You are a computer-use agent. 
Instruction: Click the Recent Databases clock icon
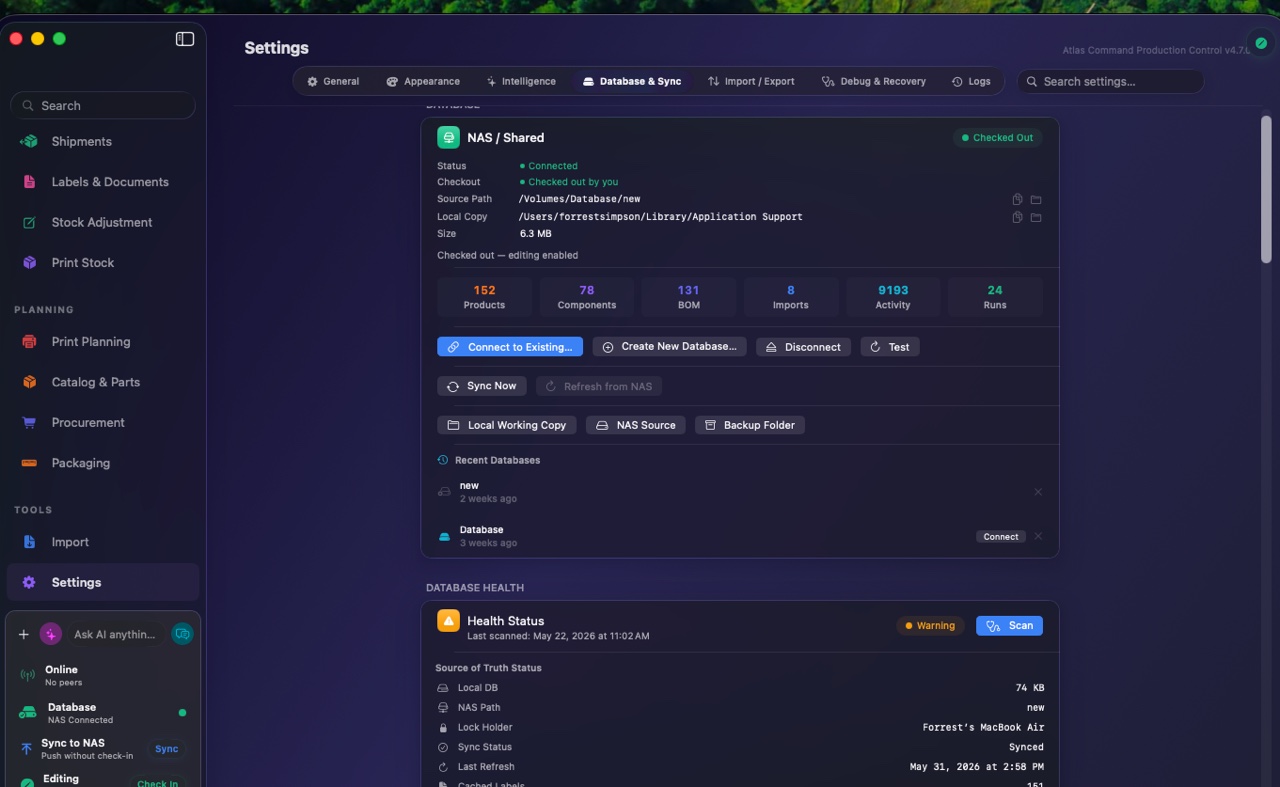click(443, 460)
